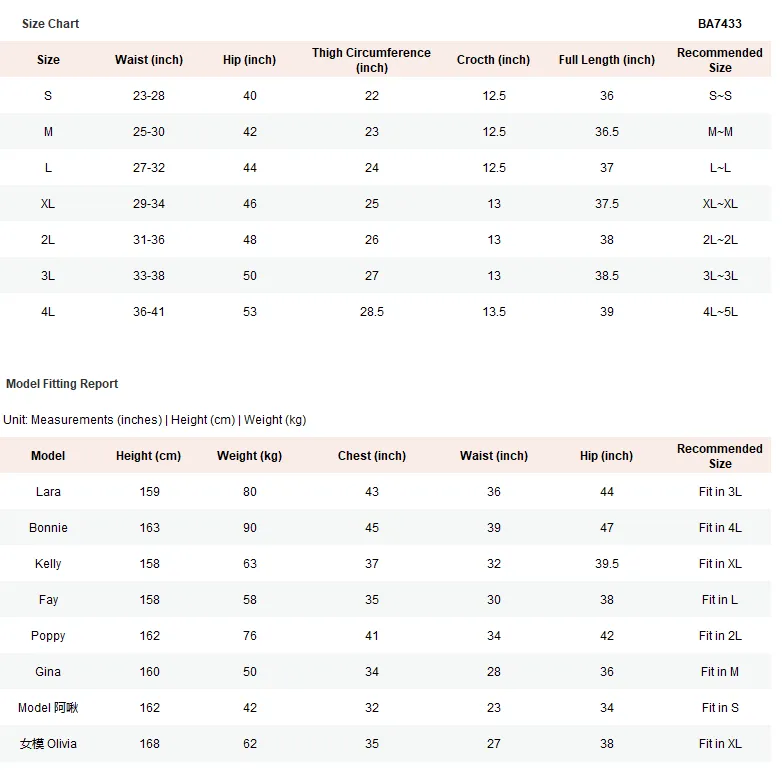Click the Full Length (inch) header
Image resolution: width=782 pixels, height=770 pixels.
point(606,60)
